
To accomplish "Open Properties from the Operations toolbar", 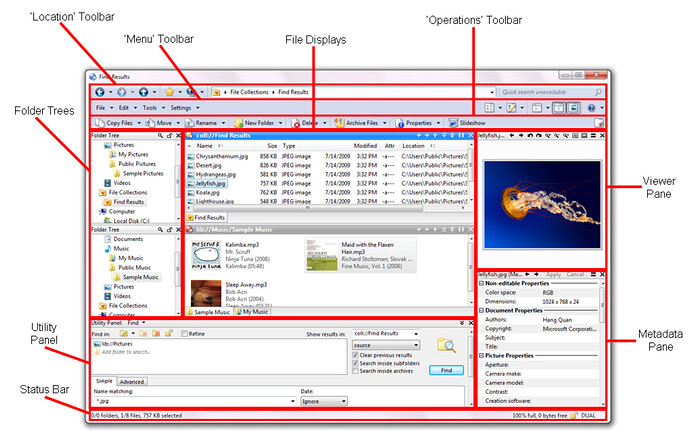I will 414,123.
